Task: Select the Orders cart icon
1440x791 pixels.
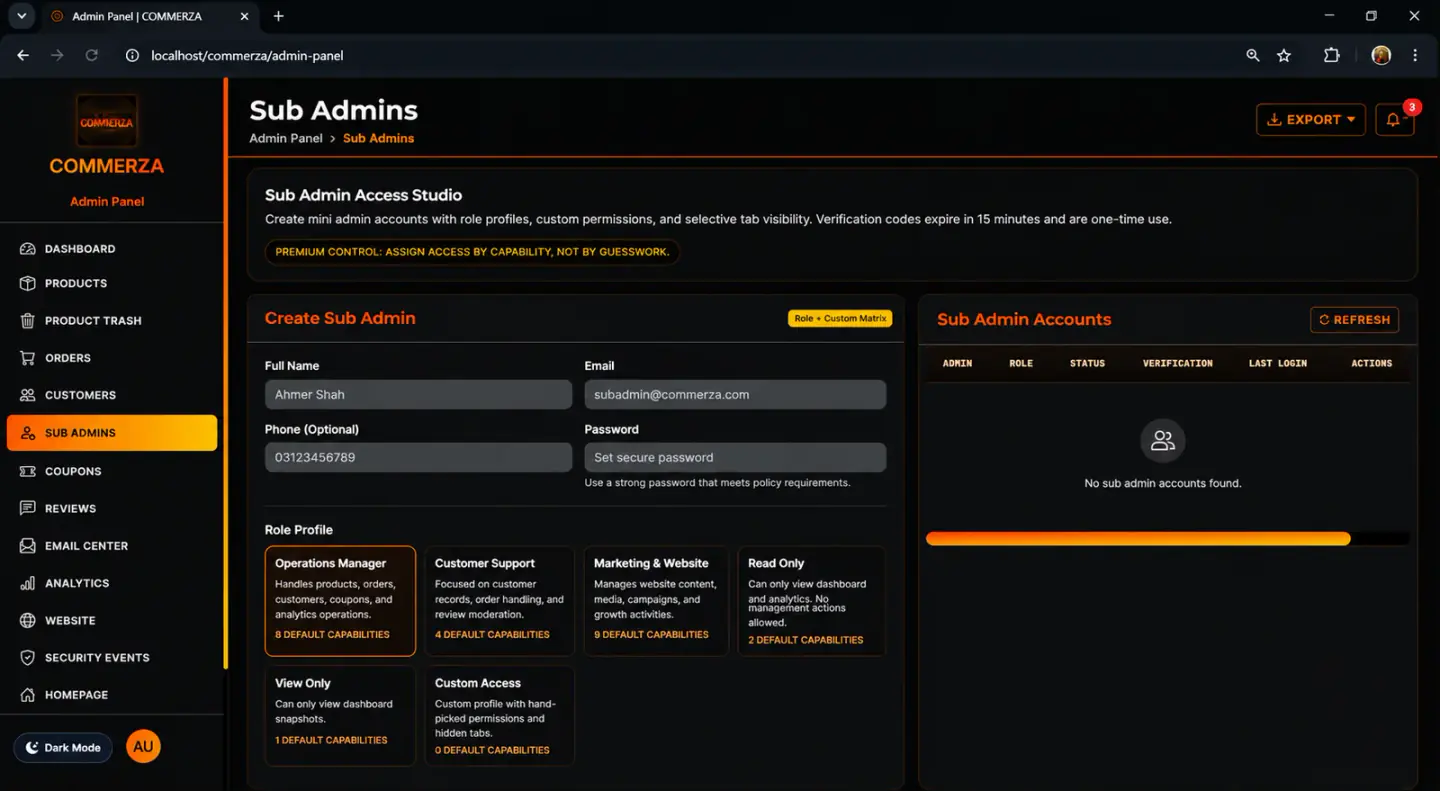Action: point(28,358)
